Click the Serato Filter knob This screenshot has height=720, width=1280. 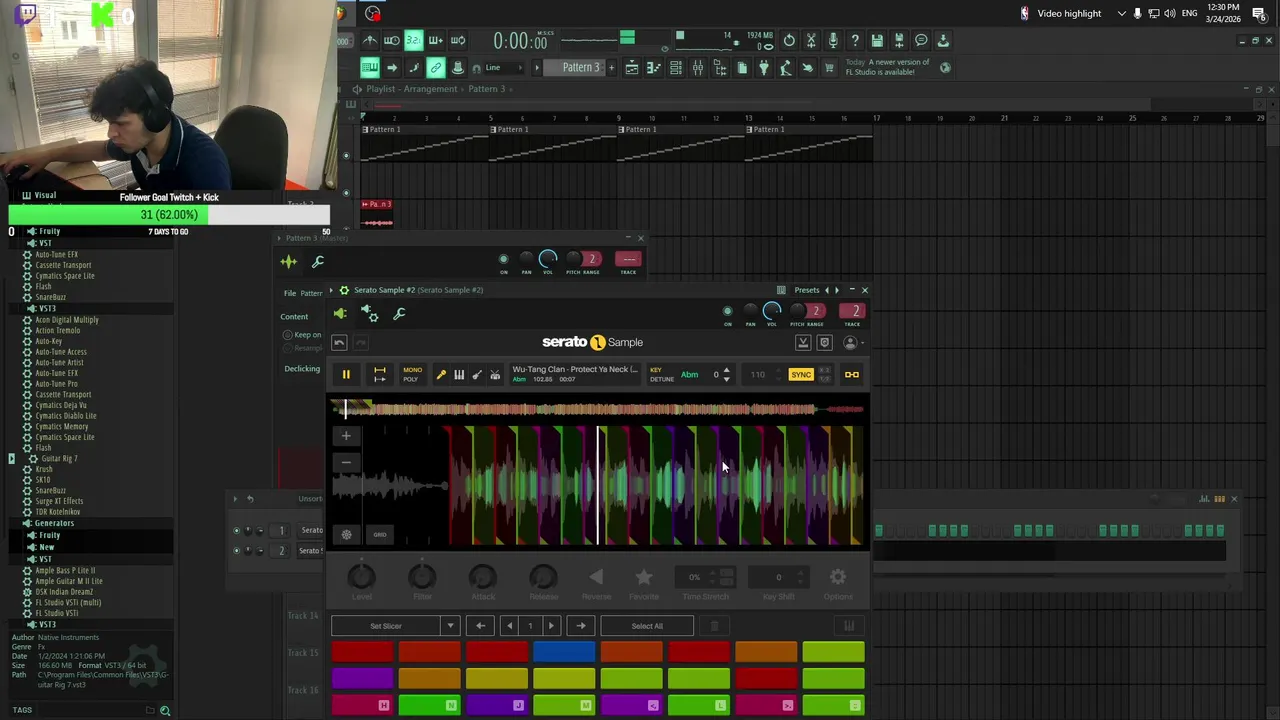click(x=422, y=577)
